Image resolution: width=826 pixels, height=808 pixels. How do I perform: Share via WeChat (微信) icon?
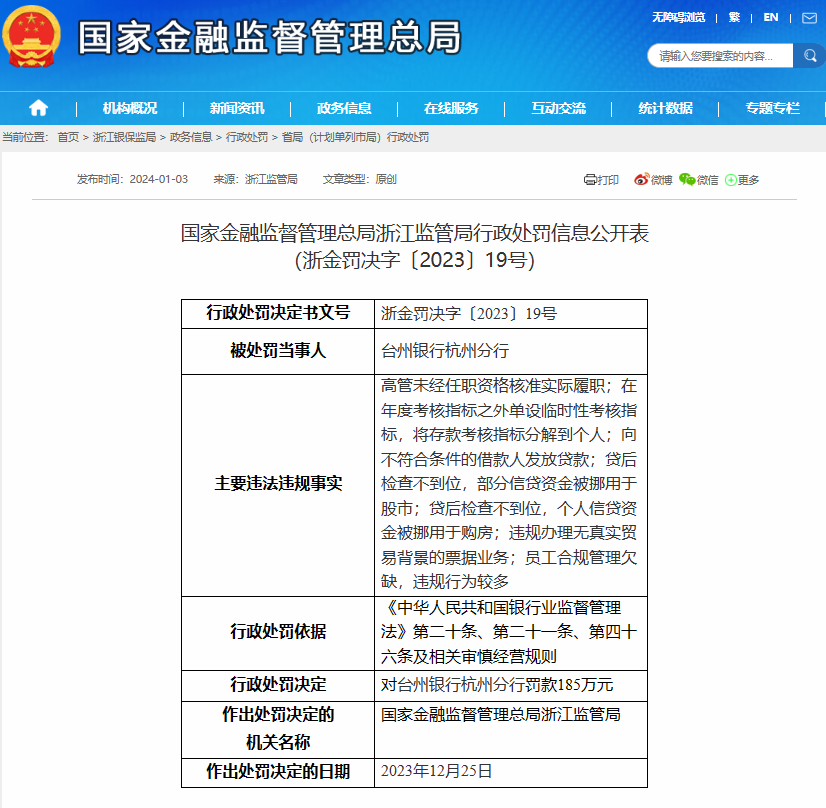coord(687,180)
